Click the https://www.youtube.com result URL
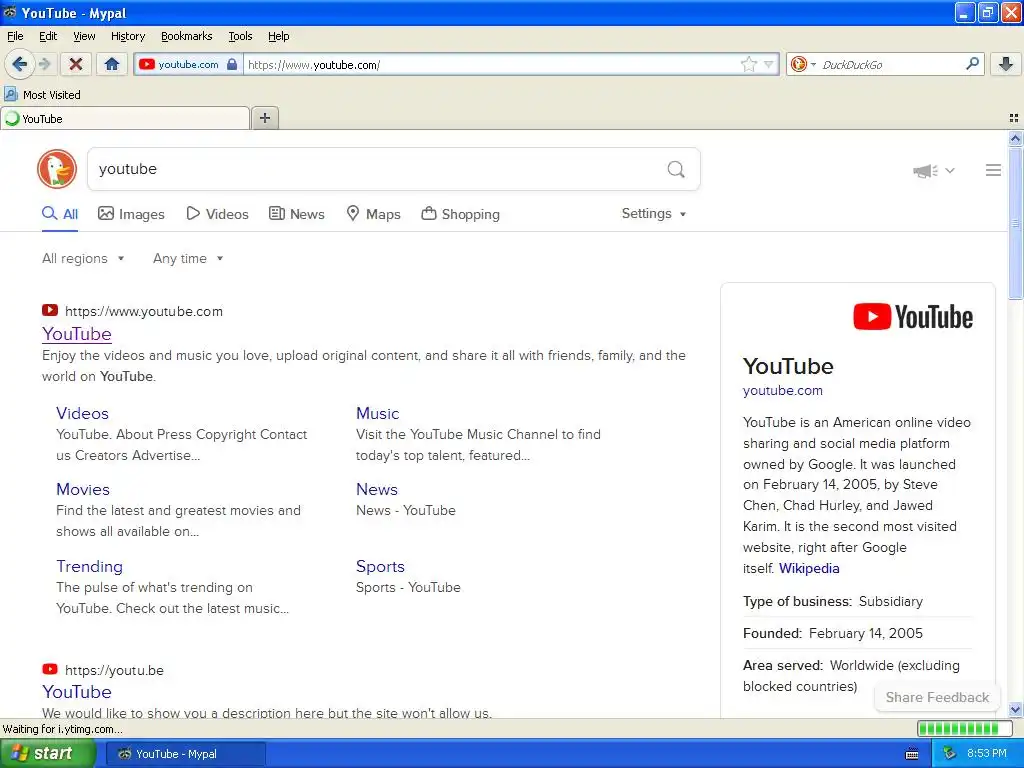1024x768 pixels. pos(144,312)
